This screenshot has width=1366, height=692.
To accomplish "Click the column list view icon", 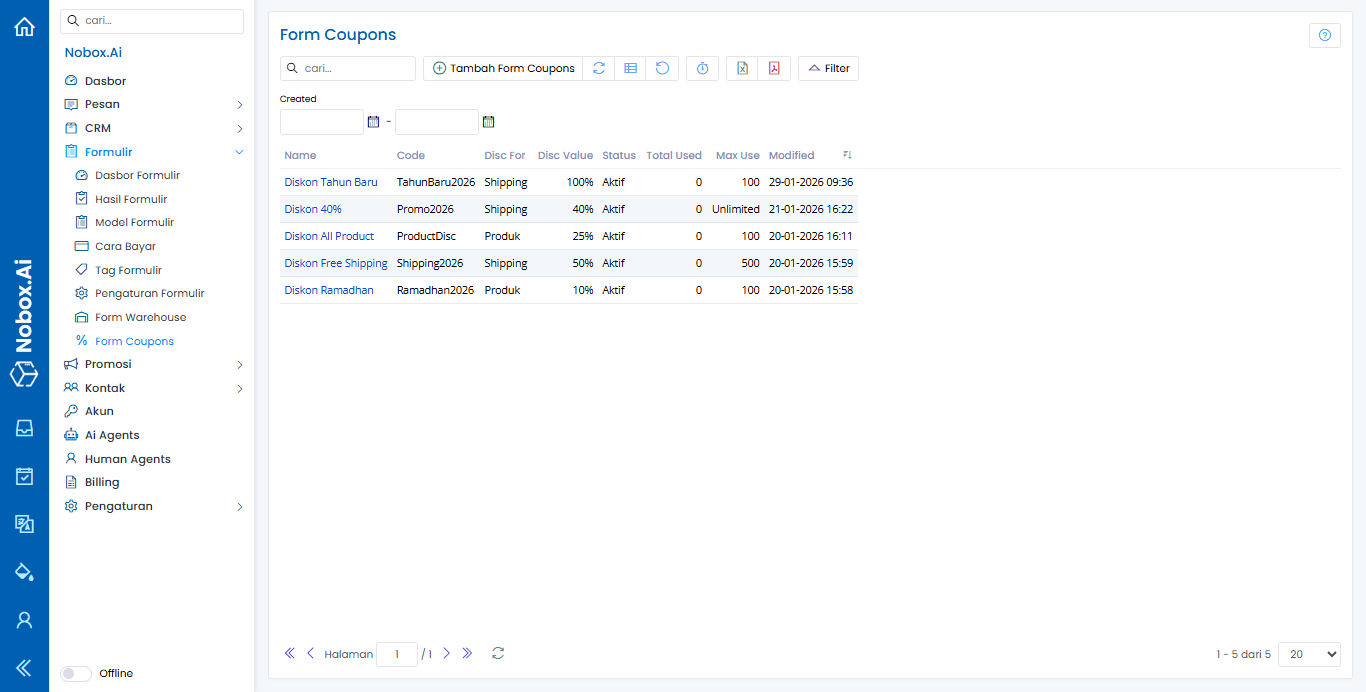I will click(630, 68).
